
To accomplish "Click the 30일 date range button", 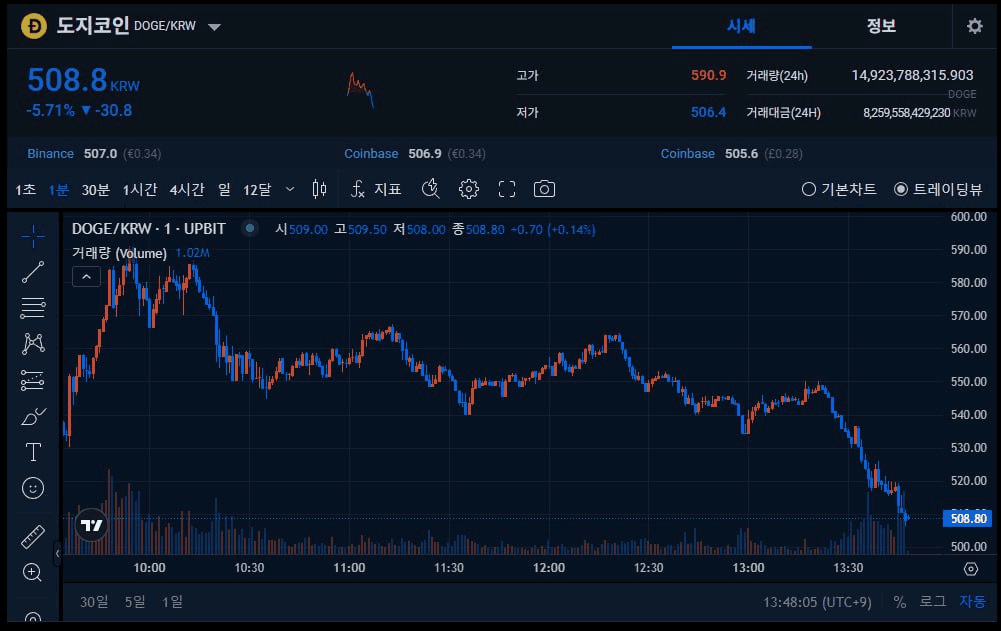I will point(93,602).
